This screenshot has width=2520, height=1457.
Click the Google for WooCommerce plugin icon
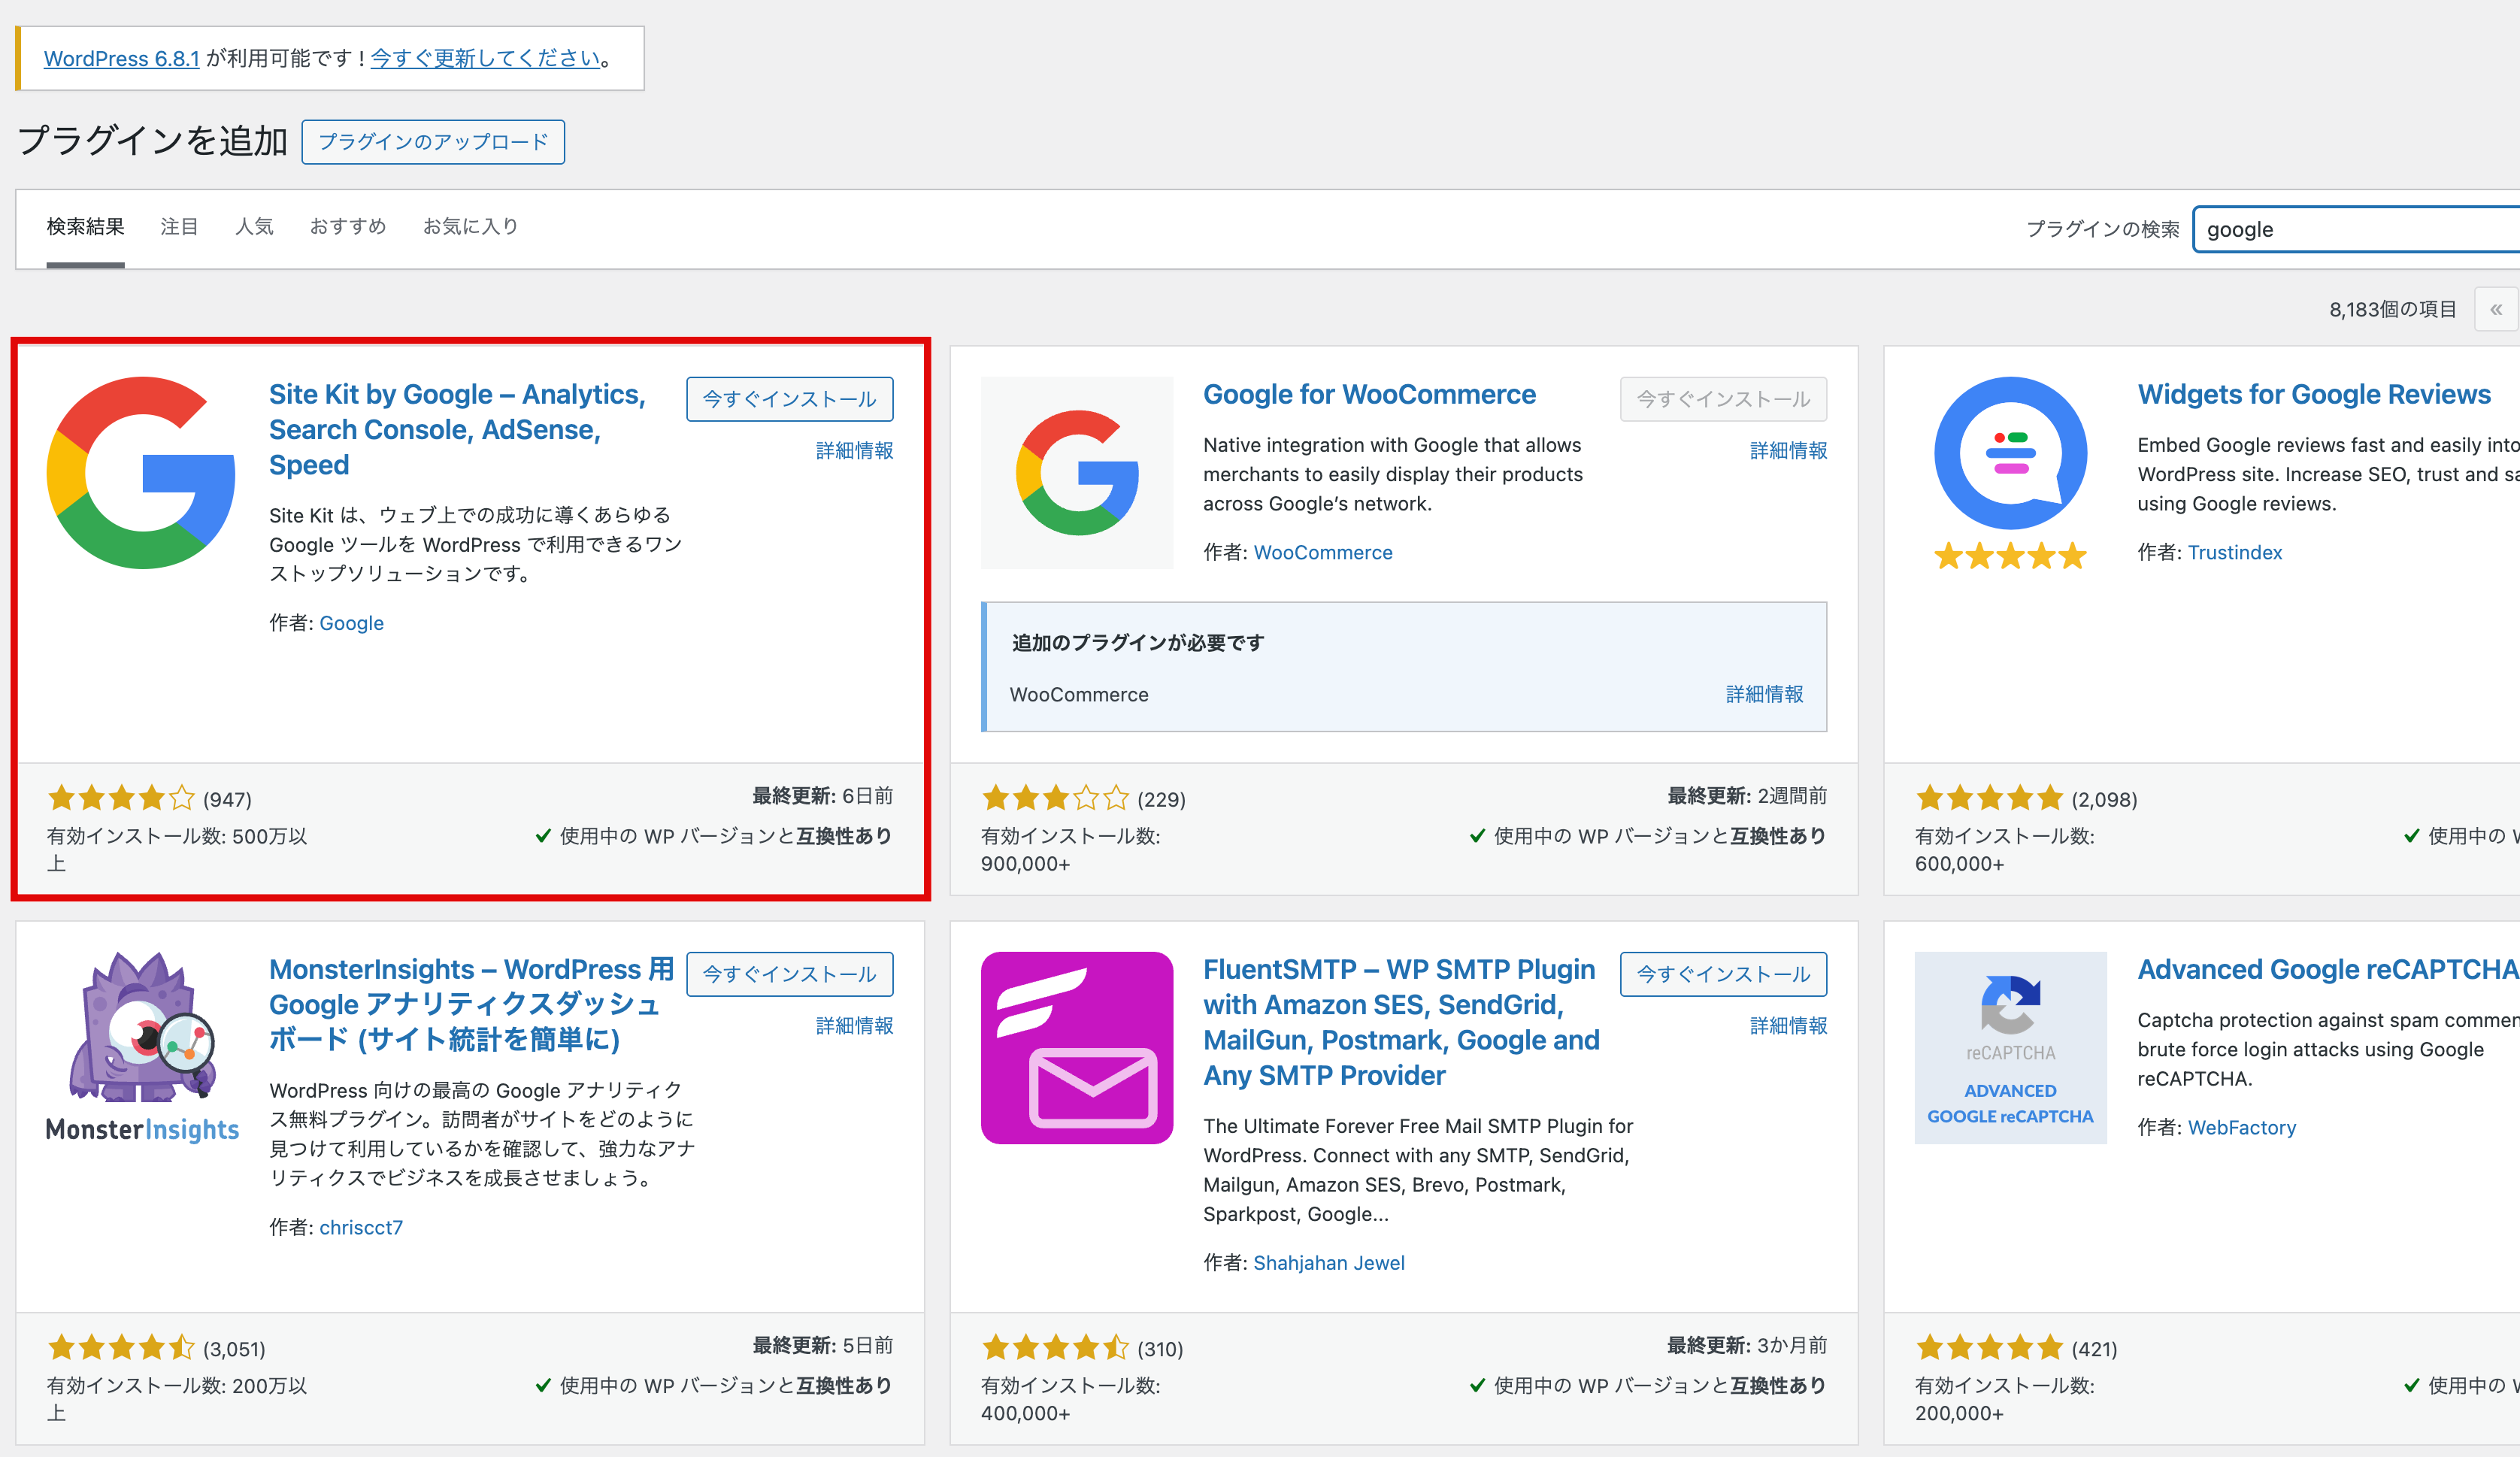pyautogui.click(x=1077, y=473)
